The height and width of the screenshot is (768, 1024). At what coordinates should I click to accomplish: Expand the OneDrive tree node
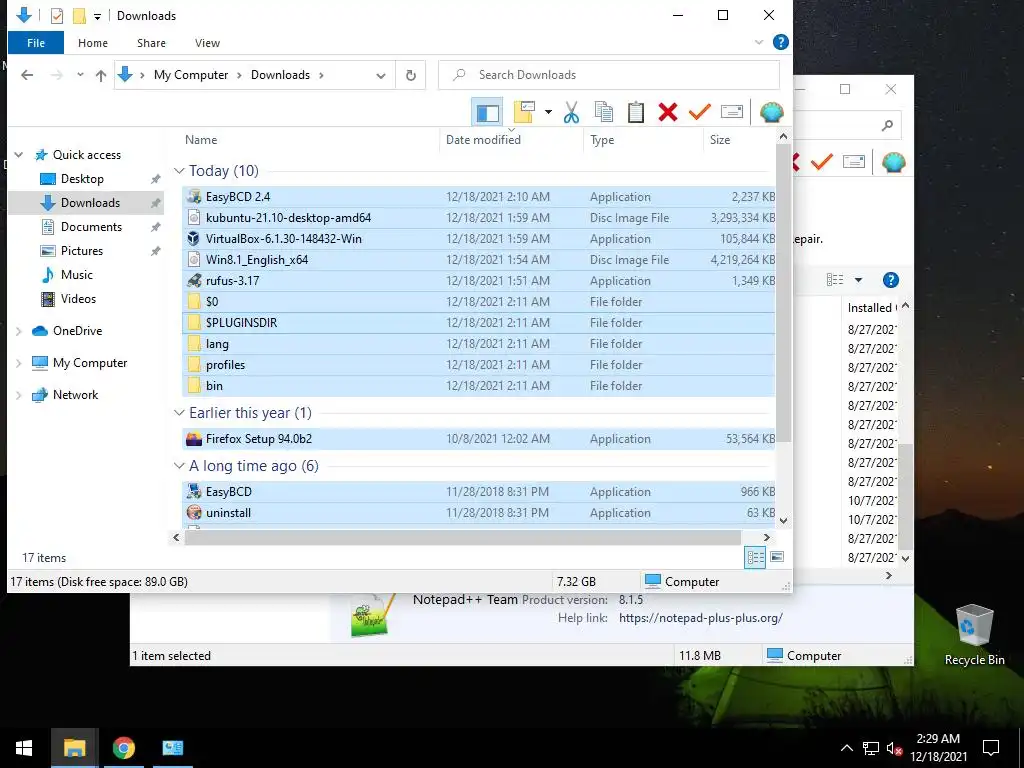point(19,331)
